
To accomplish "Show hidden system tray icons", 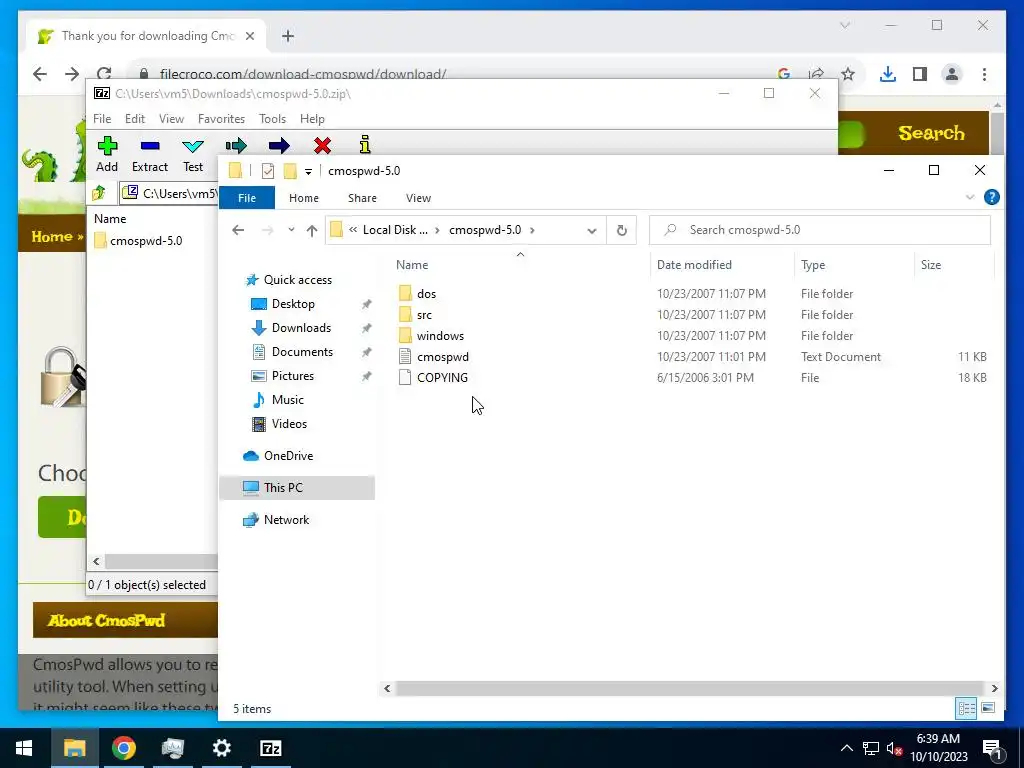I will (846, 748).
